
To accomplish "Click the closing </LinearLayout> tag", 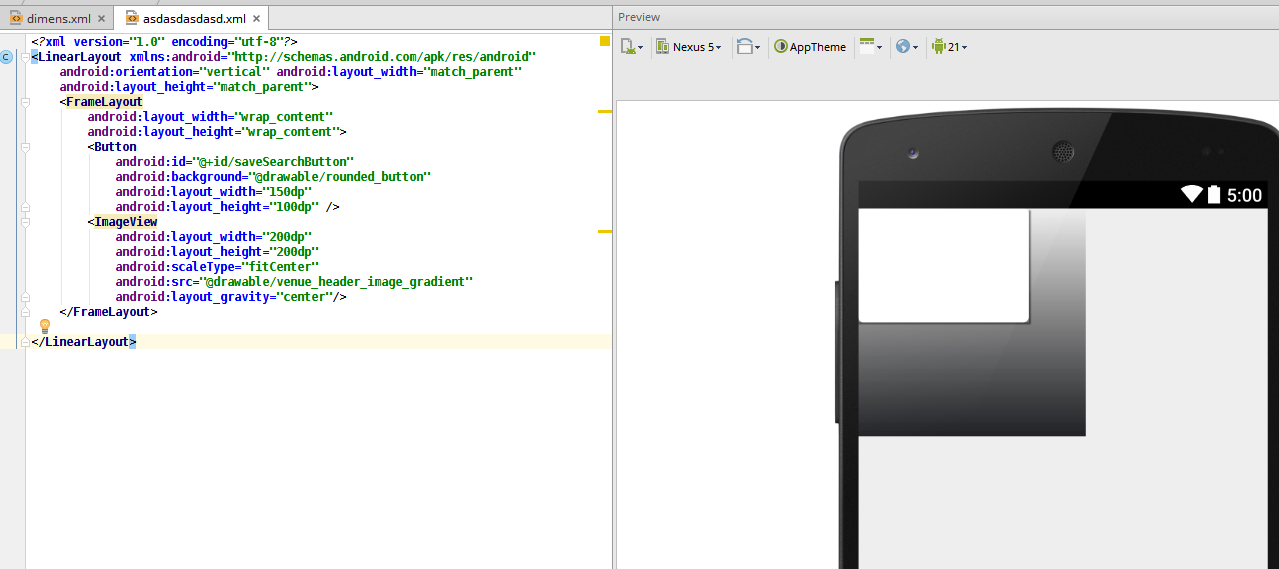I will [84, 342].
